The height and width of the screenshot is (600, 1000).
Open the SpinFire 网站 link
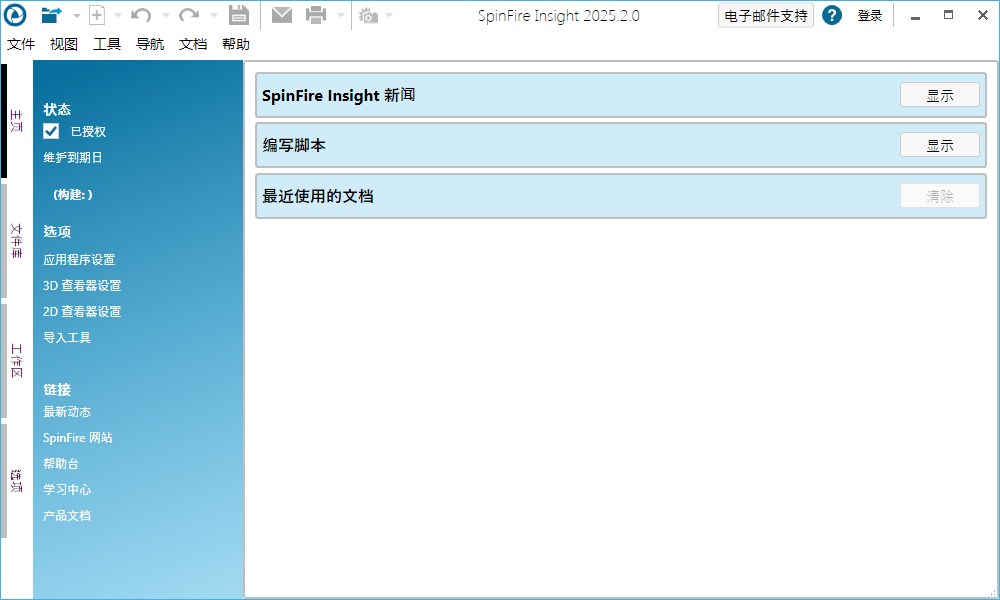78,438
